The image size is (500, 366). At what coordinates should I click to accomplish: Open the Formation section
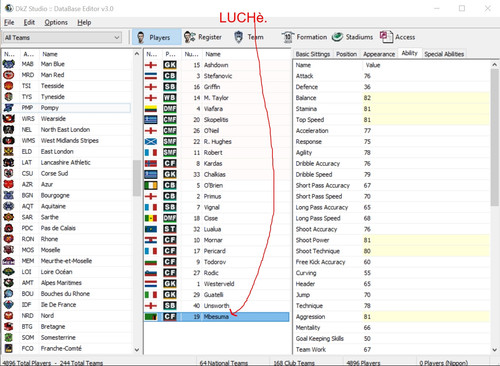(x=304, y=37)
